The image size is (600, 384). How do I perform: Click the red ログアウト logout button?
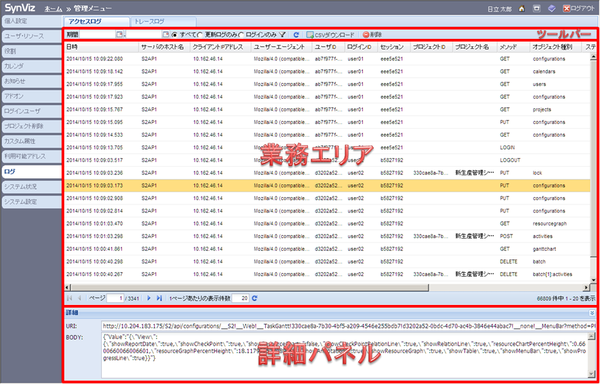coord(579,8)
